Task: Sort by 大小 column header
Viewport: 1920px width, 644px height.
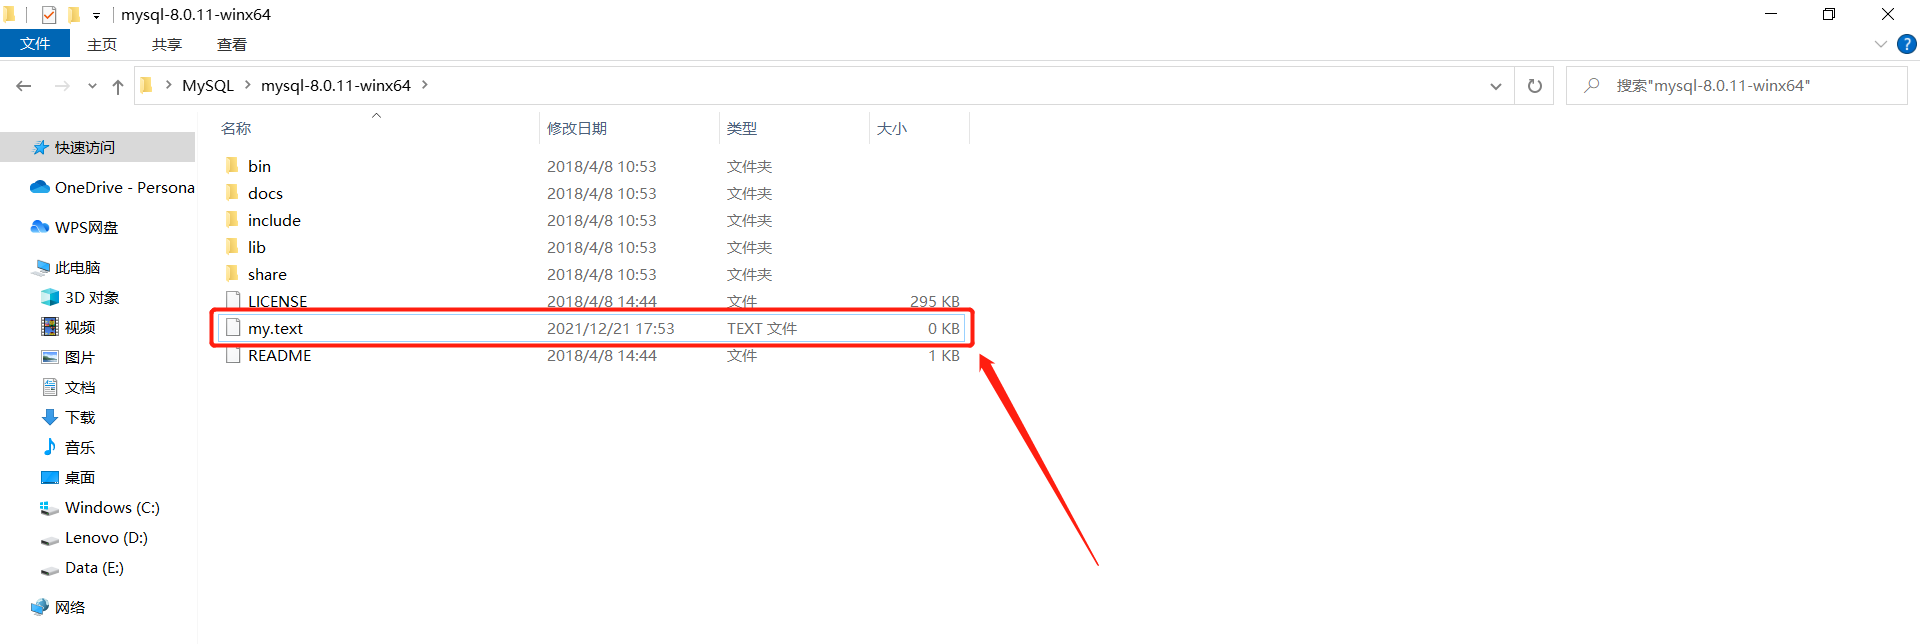Action: pos(892,128)
